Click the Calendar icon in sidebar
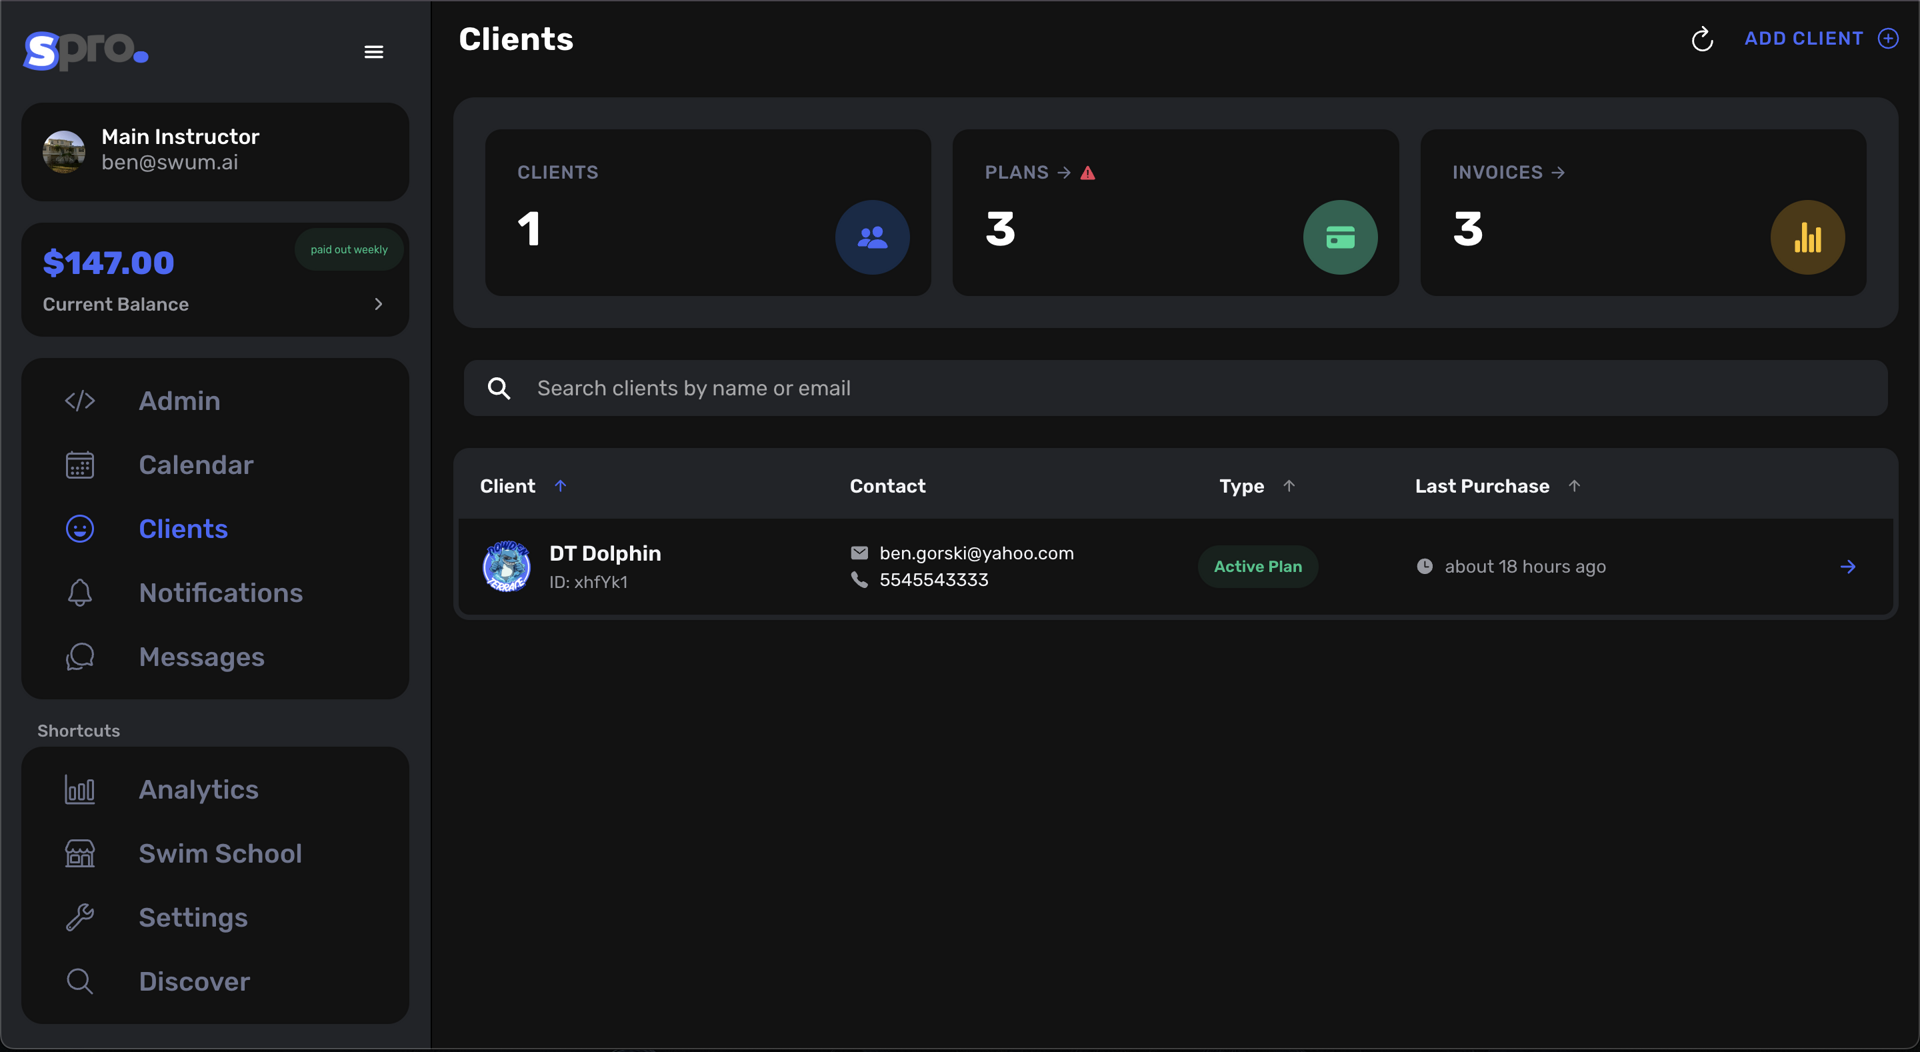This screenshot has height=1052, width=1920. point(80,465)
